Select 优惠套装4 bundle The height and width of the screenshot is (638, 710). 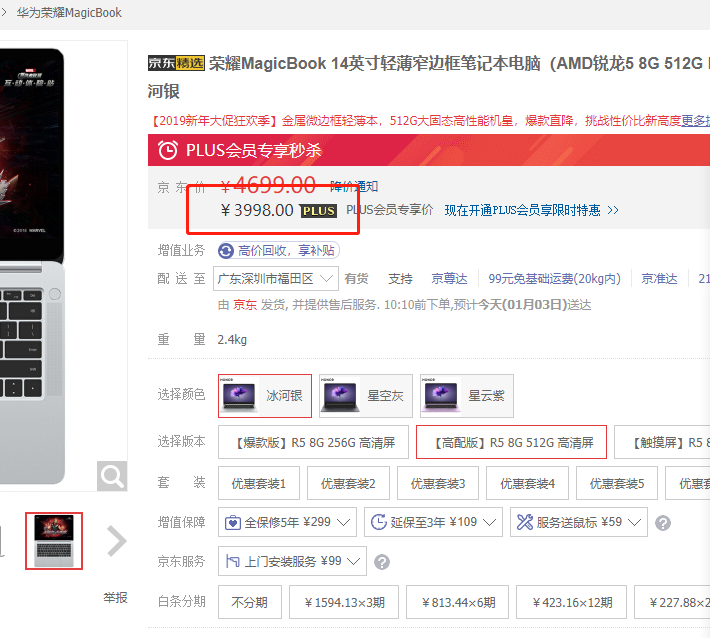(528, 483)
